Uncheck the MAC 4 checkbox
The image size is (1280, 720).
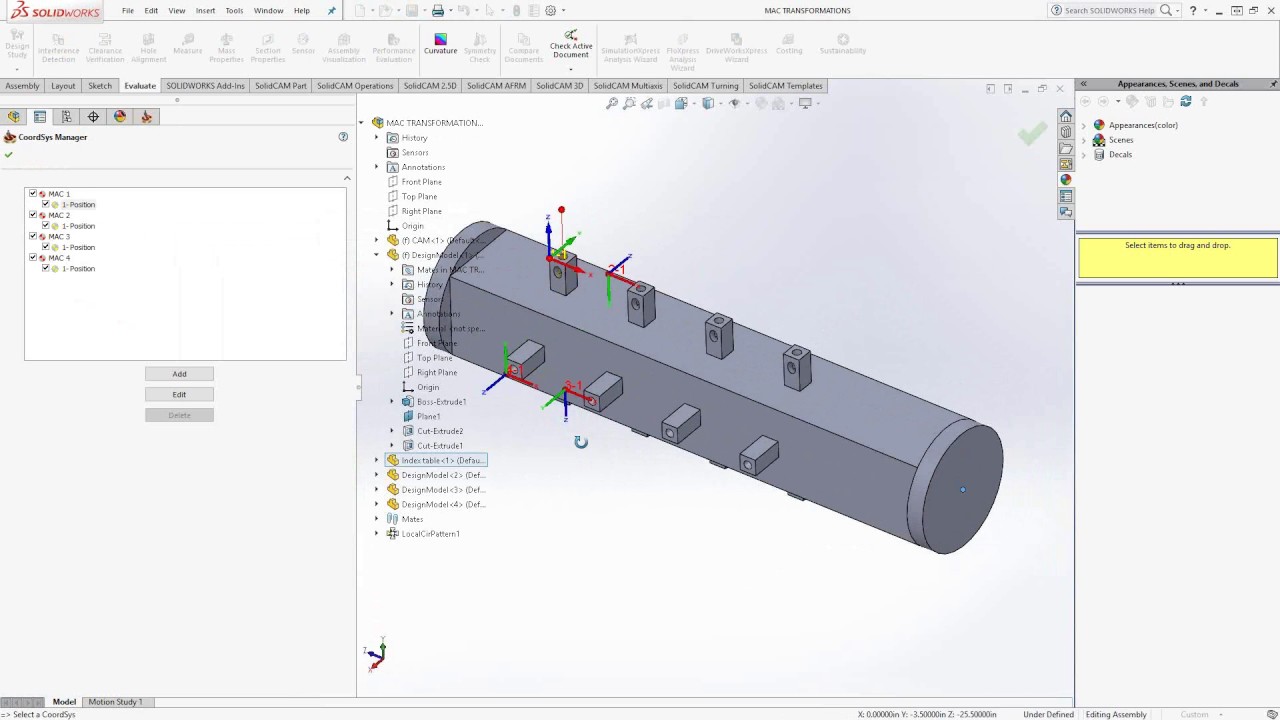point(33,257)
